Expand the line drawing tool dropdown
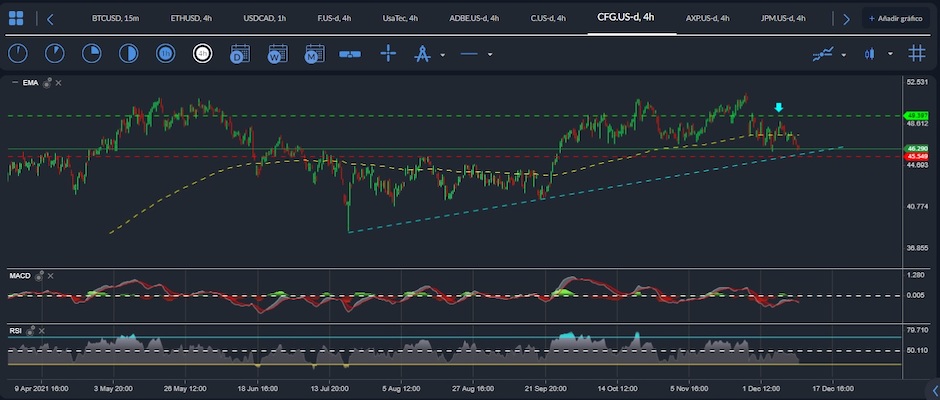Viewport: 940px width, 400px height. [490, 55]
